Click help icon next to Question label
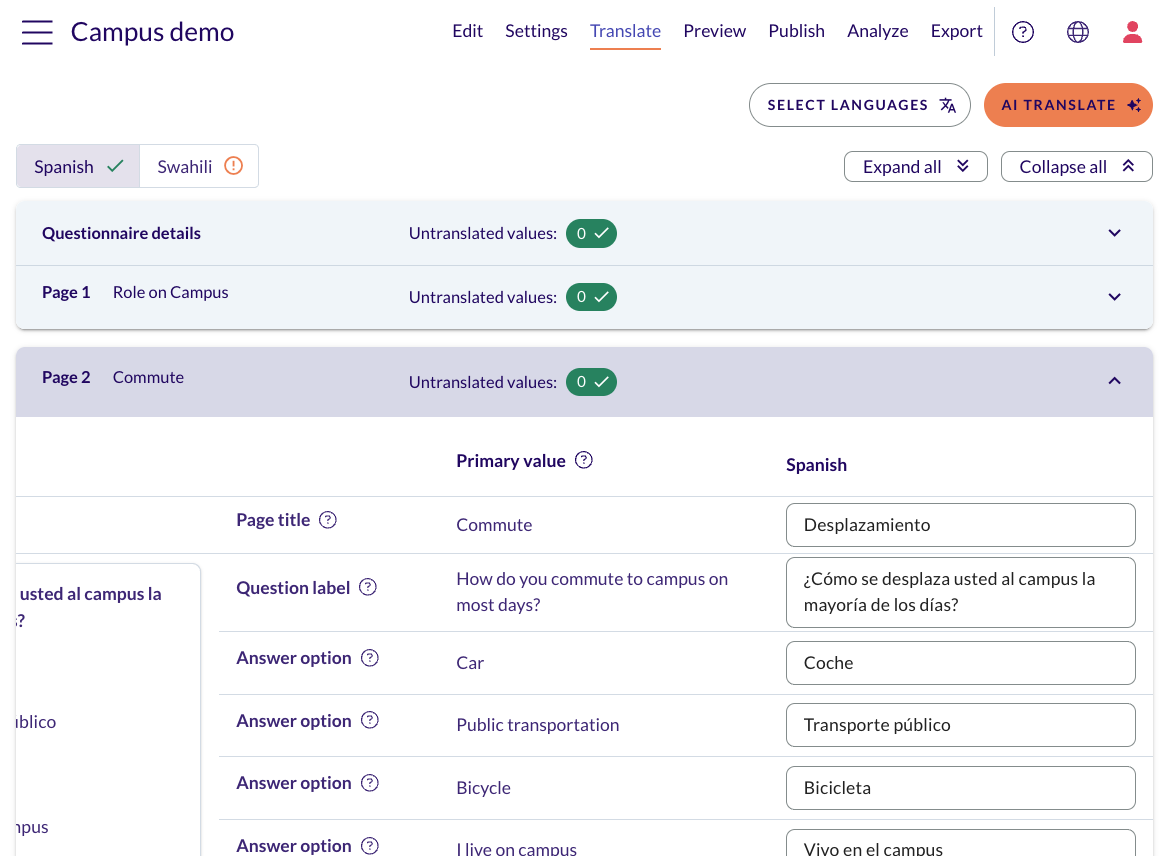Screen dimensions: 1169x856 point(368,588)
